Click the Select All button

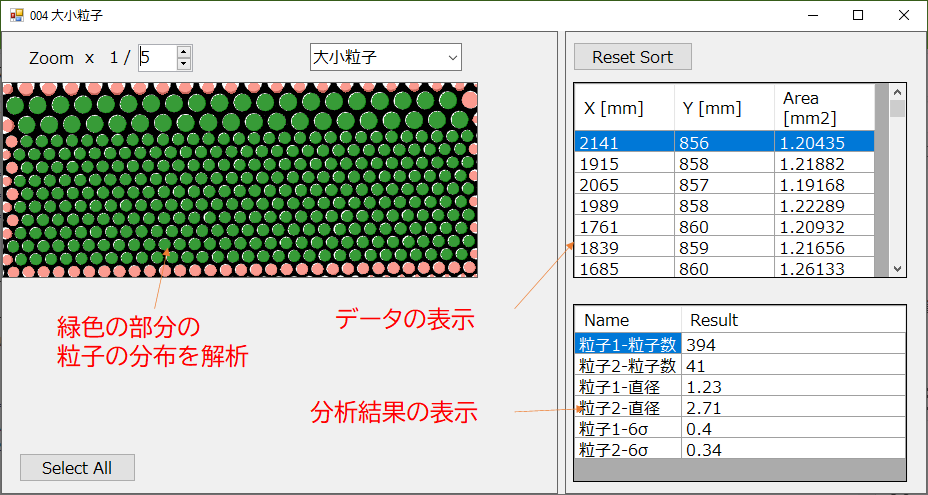coord(77,468)
